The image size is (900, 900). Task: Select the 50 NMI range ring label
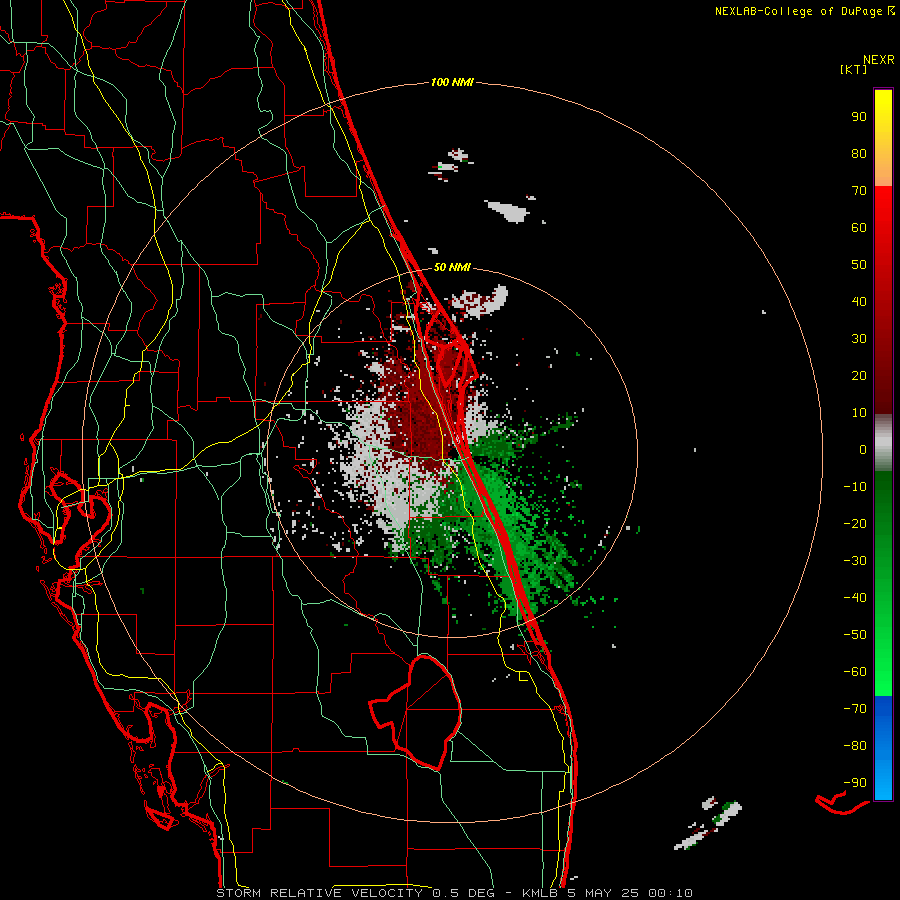tap(452, 267)
